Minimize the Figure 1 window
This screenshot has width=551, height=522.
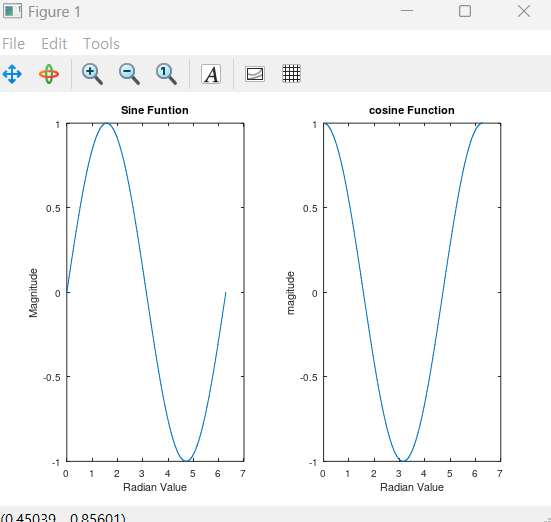coord(407,11)
